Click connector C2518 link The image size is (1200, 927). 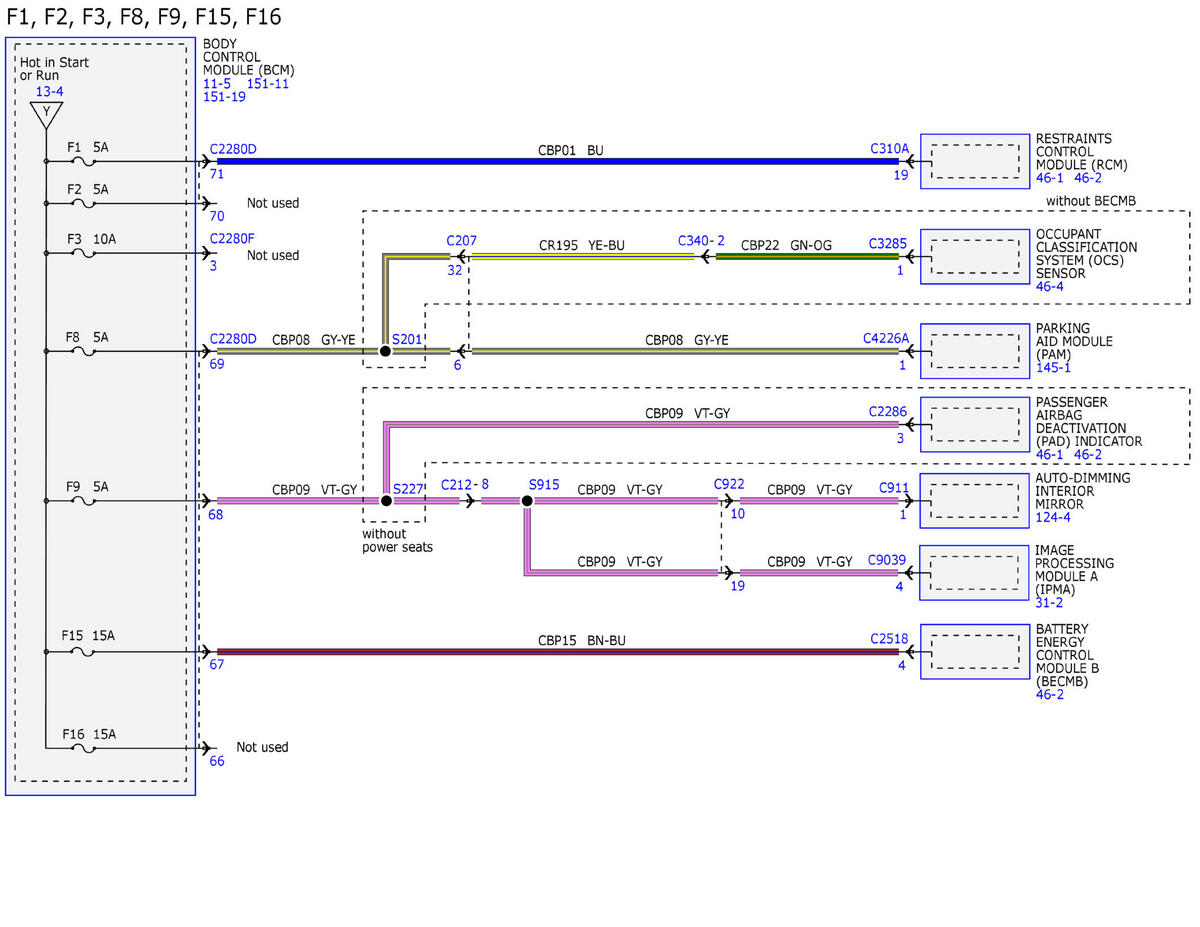(889, 637)
